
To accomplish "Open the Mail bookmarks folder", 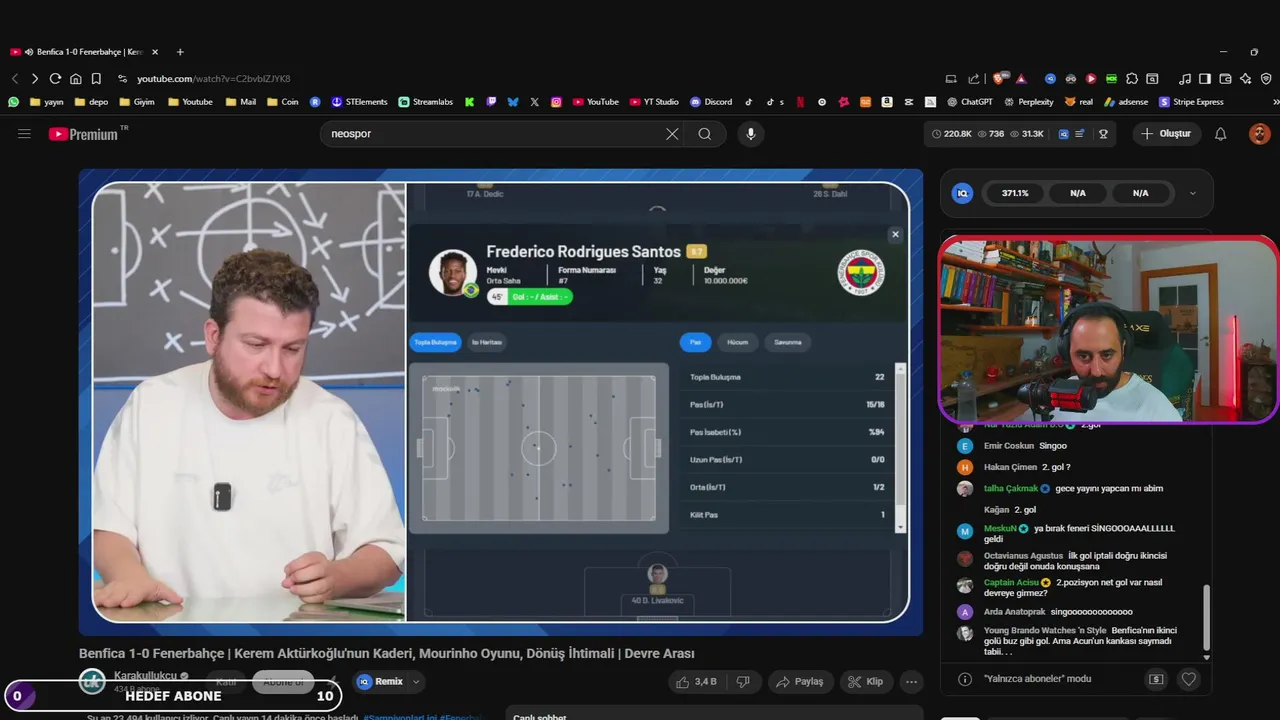I will pos(240,102).
